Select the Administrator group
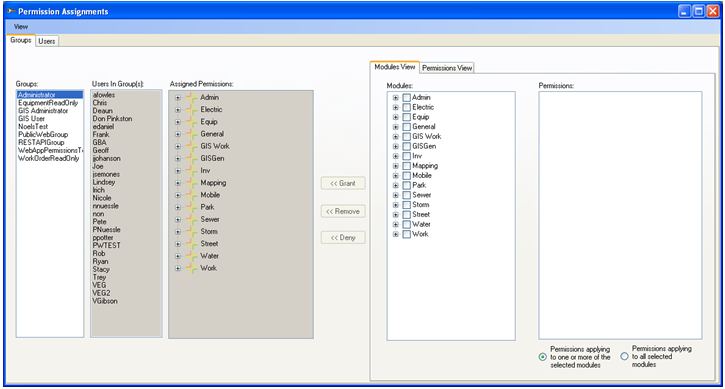This screenshot has width=725, height=389. (50, 95)
